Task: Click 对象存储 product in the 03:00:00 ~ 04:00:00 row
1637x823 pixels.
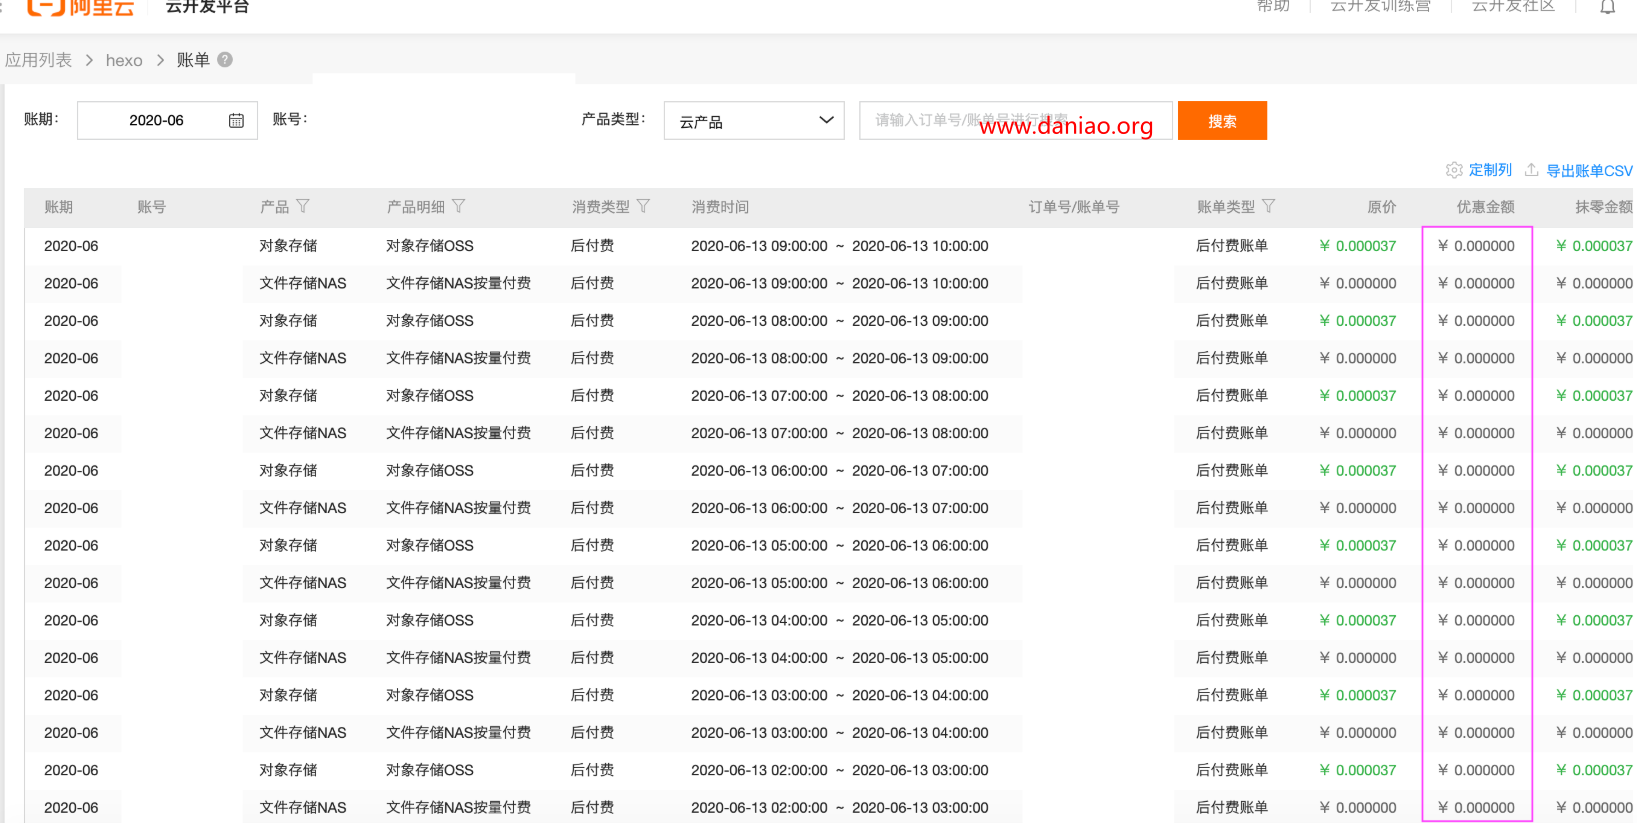Action: (288, 695)
